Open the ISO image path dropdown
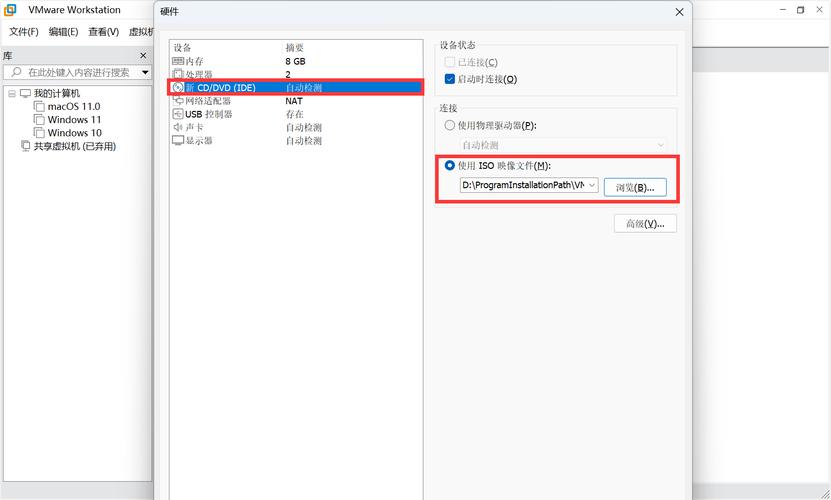 point(593,185)
